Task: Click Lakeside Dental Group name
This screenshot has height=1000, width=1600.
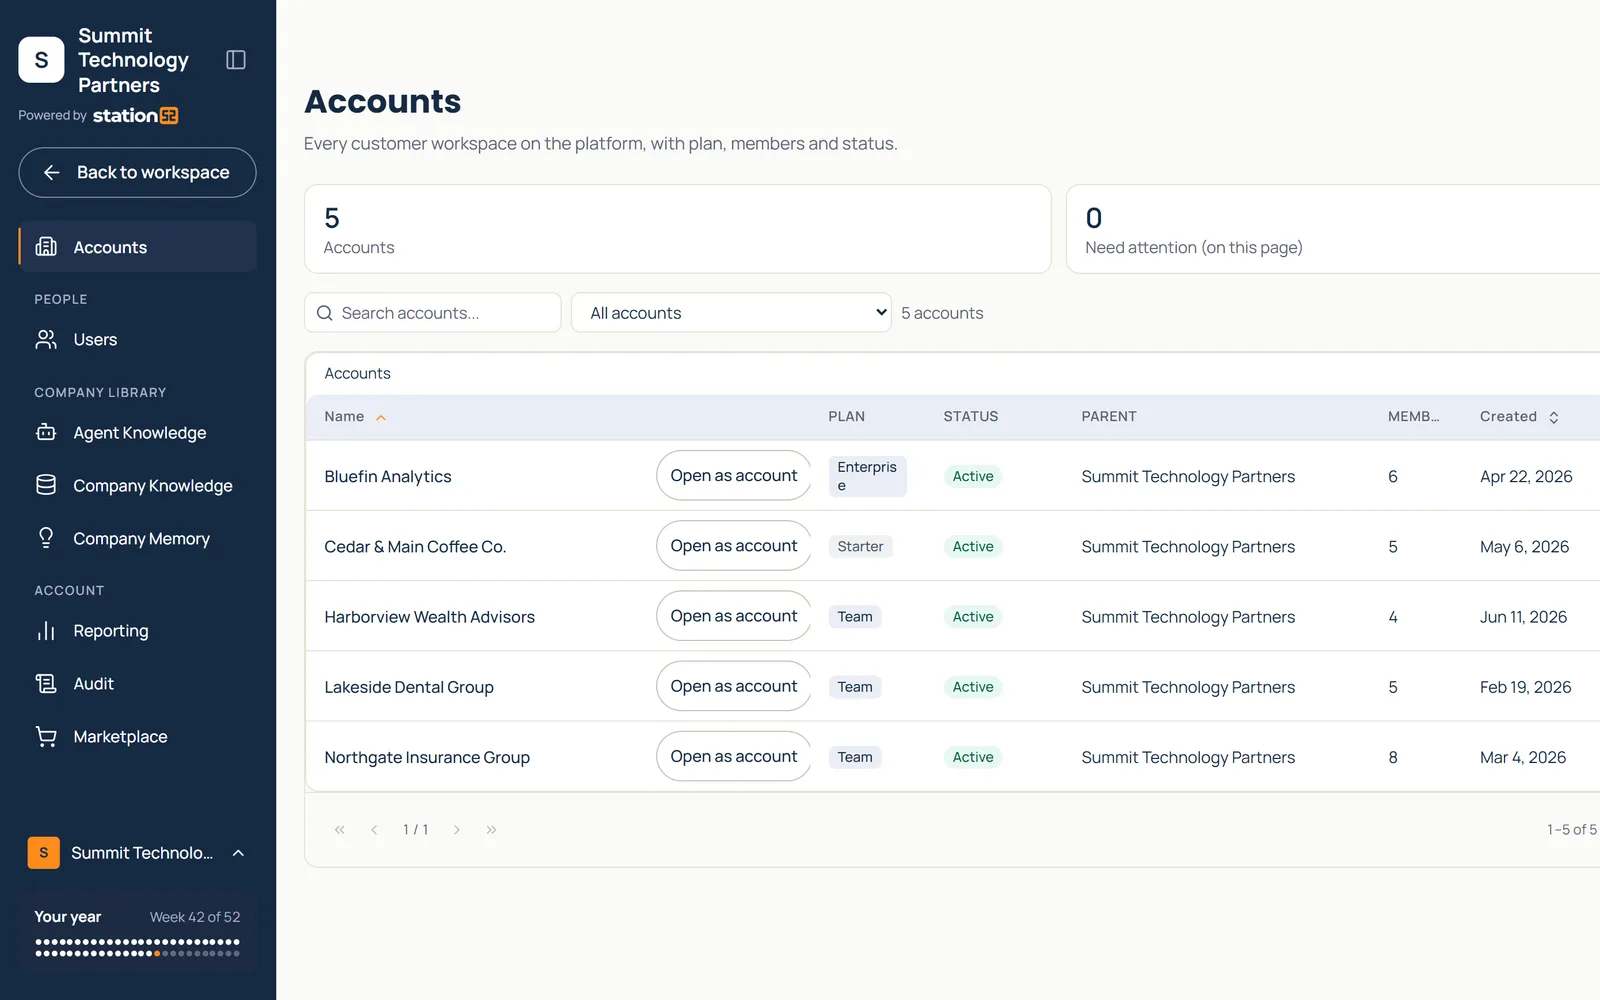Action: point(409,687)
